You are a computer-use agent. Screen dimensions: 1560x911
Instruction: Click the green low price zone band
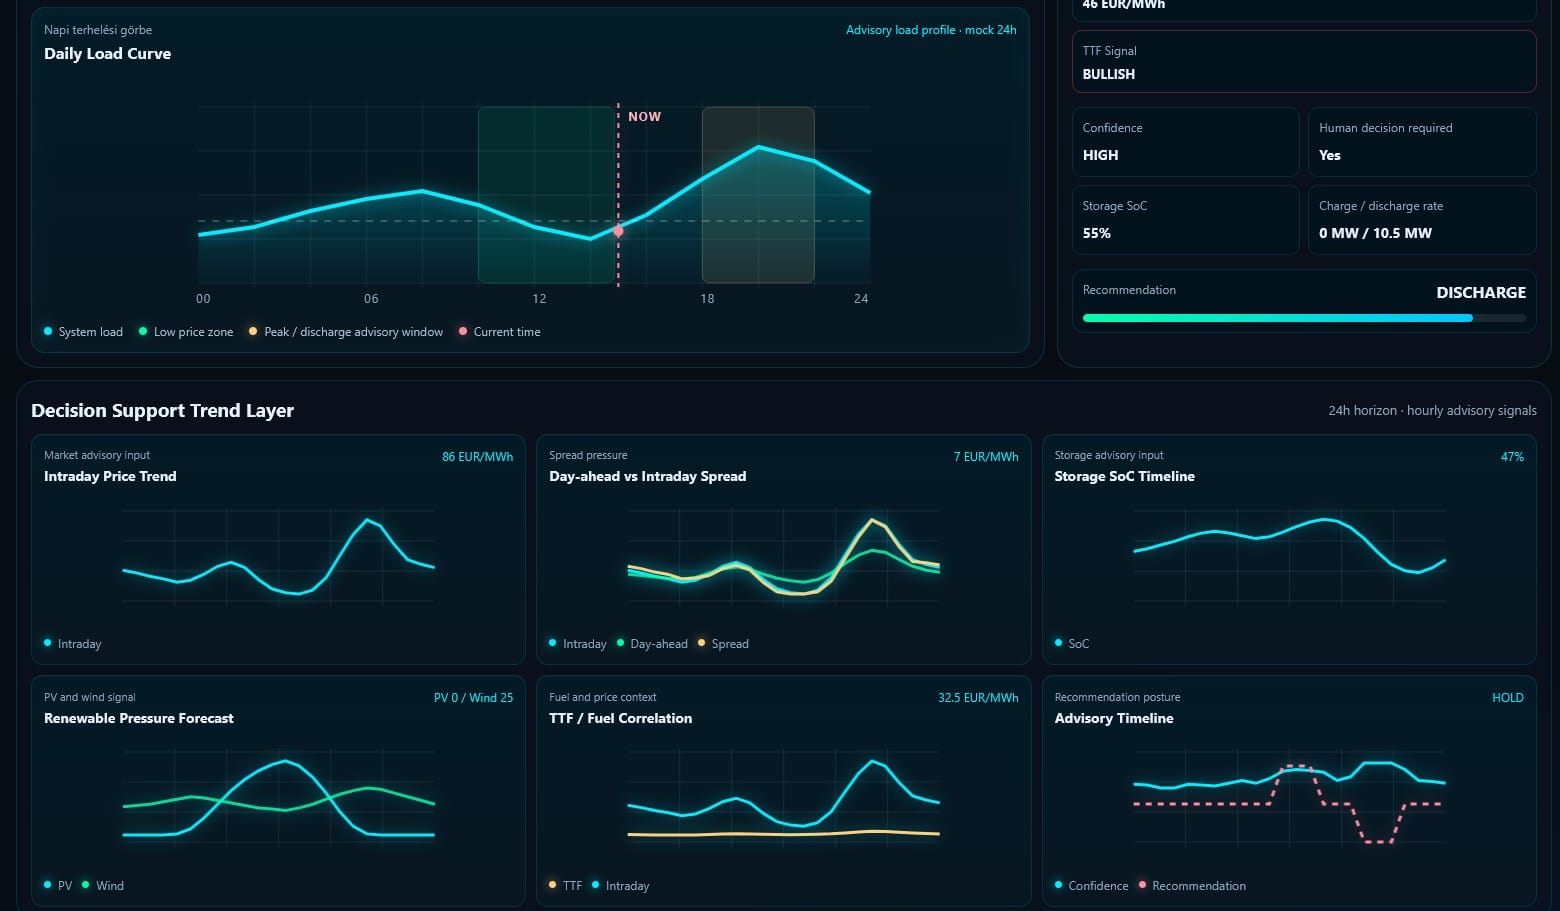pyautogui.click(x=546, y=195)
